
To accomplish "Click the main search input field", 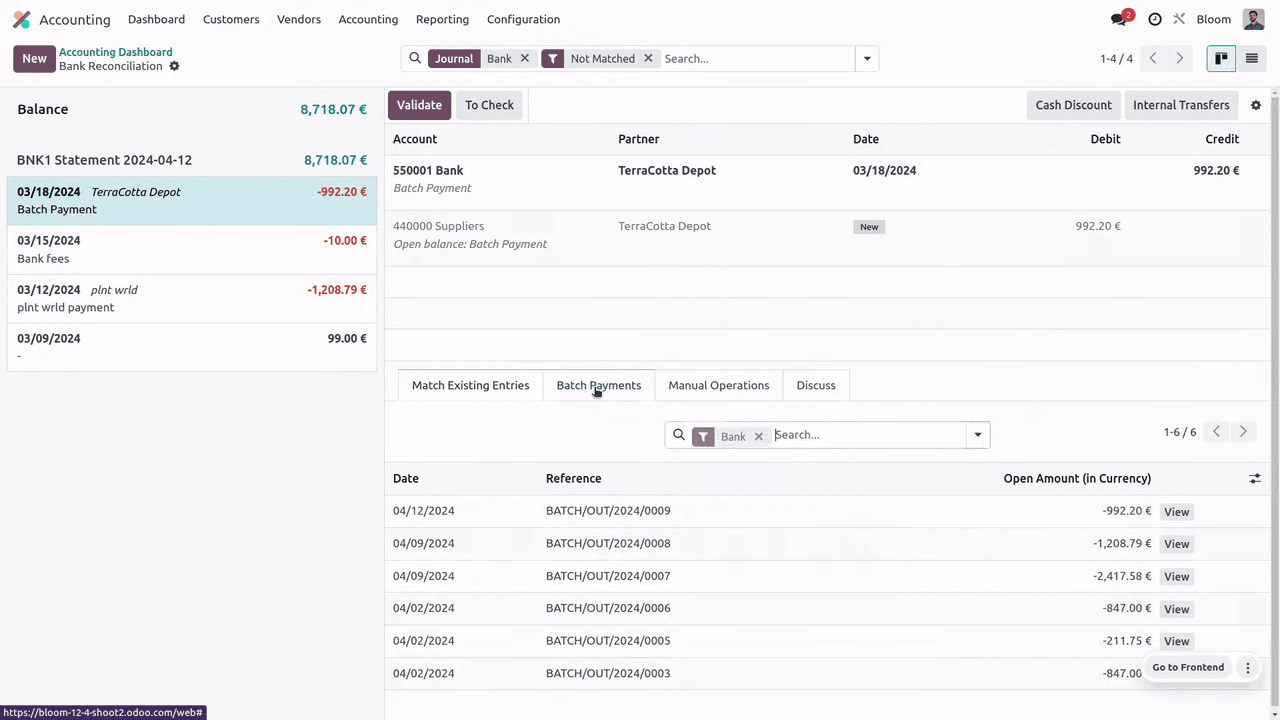I will [755, 59].
